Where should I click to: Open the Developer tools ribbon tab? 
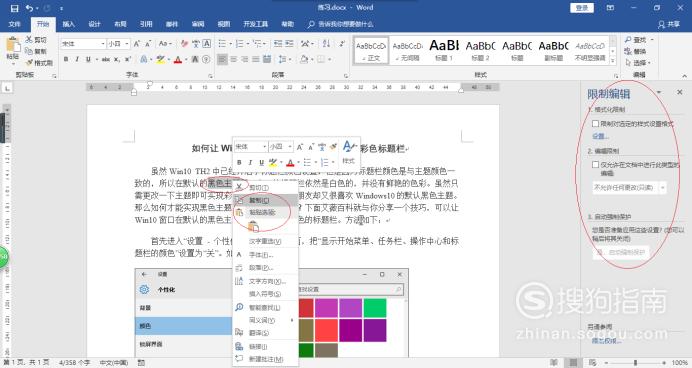(256, 24)
